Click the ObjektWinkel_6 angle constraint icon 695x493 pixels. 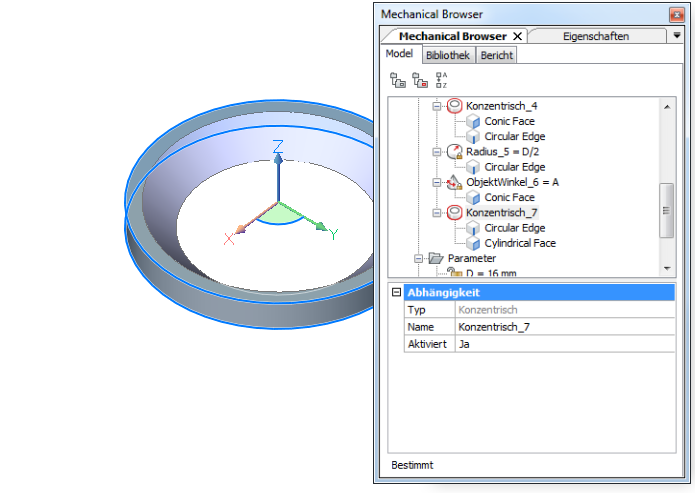tap(455, 182)
